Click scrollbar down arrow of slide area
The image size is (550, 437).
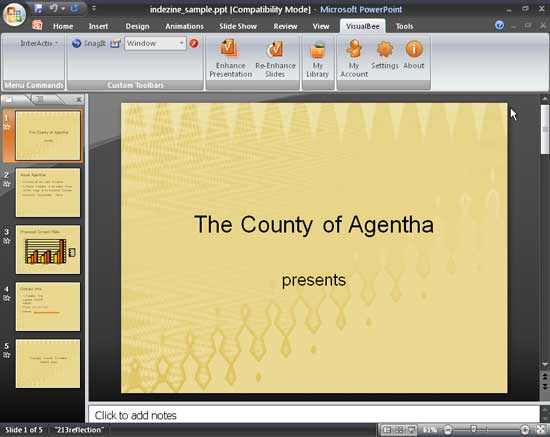click(x=545, y=365)
